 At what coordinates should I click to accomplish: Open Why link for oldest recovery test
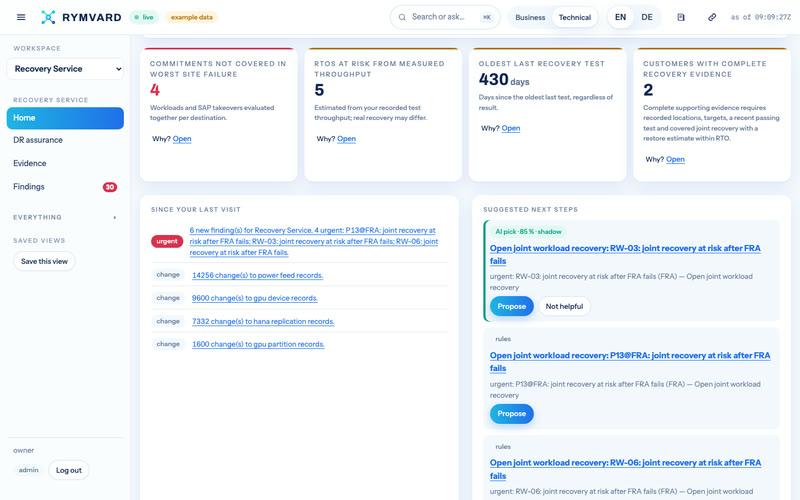click(511, 129)
